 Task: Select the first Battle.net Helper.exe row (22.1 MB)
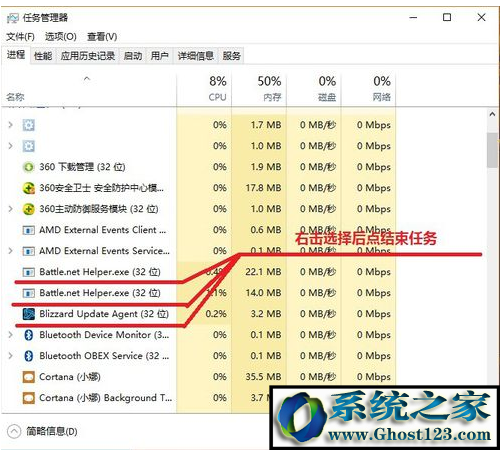tap(199, 272)
